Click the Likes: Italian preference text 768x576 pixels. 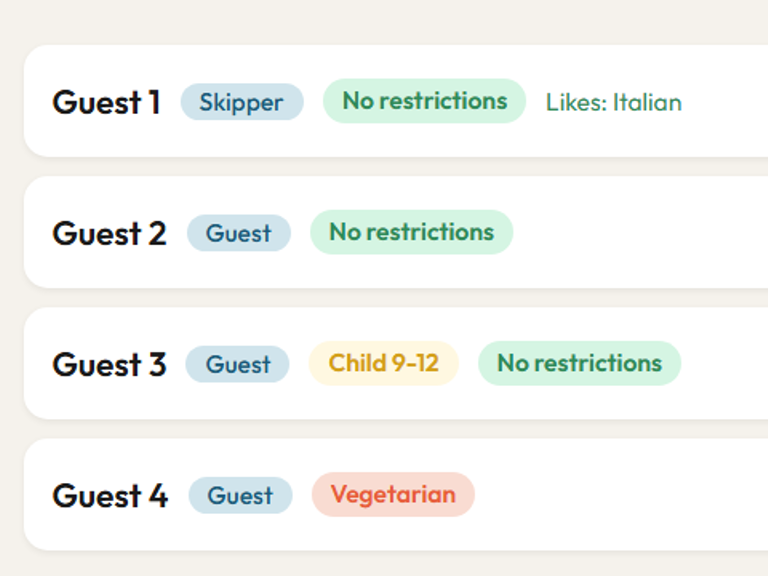tap(613, 102)
